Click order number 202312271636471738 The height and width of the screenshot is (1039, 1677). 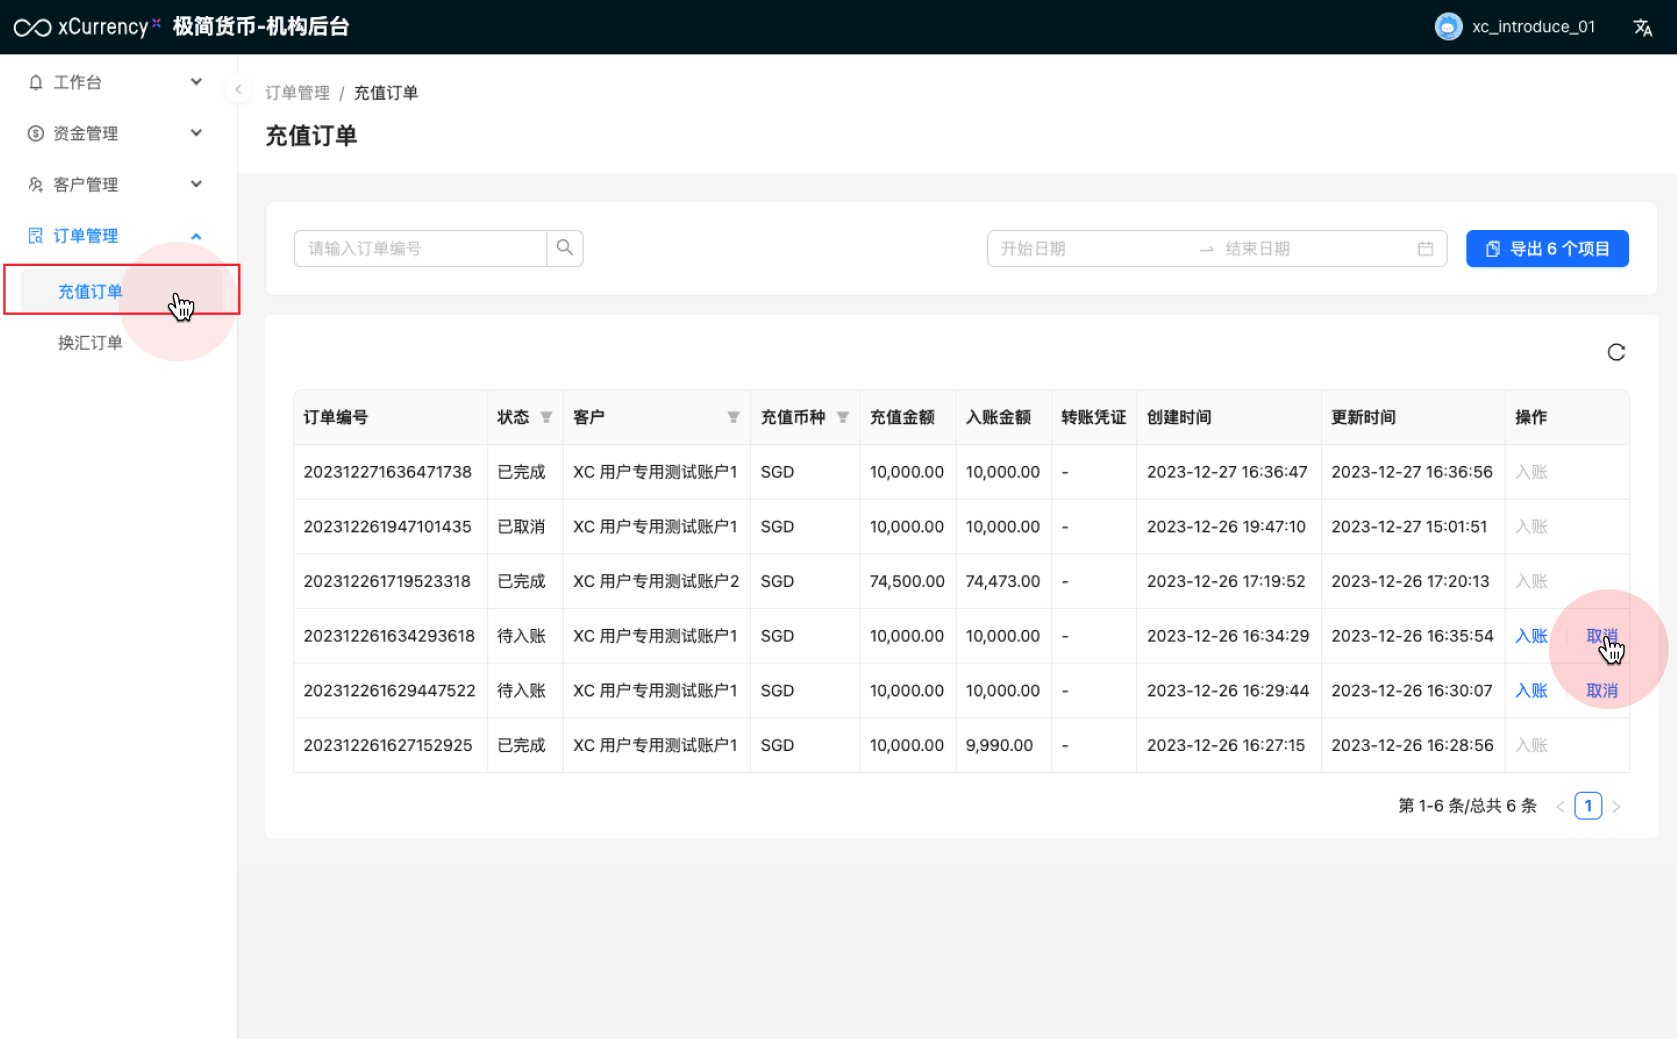pos(387,472)
